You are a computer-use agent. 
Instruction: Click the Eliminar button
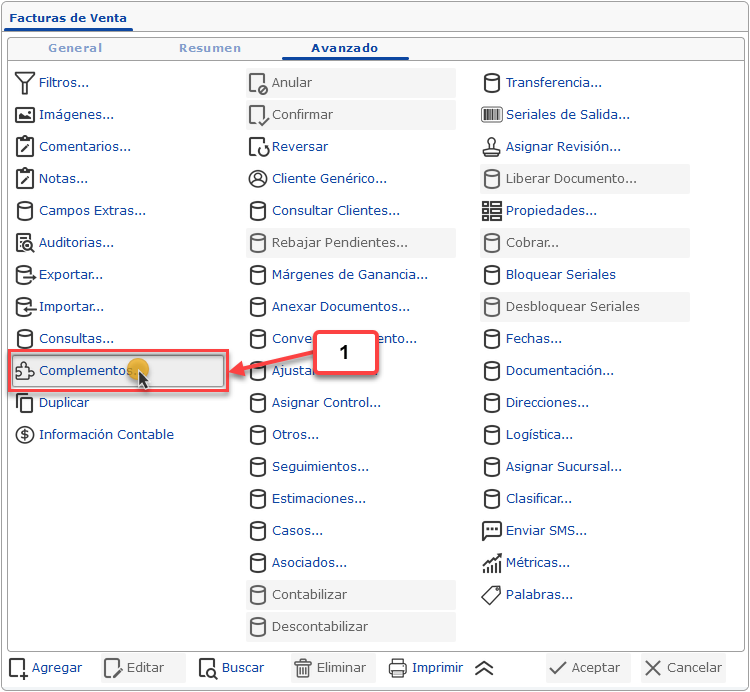[x=333, y=668]
